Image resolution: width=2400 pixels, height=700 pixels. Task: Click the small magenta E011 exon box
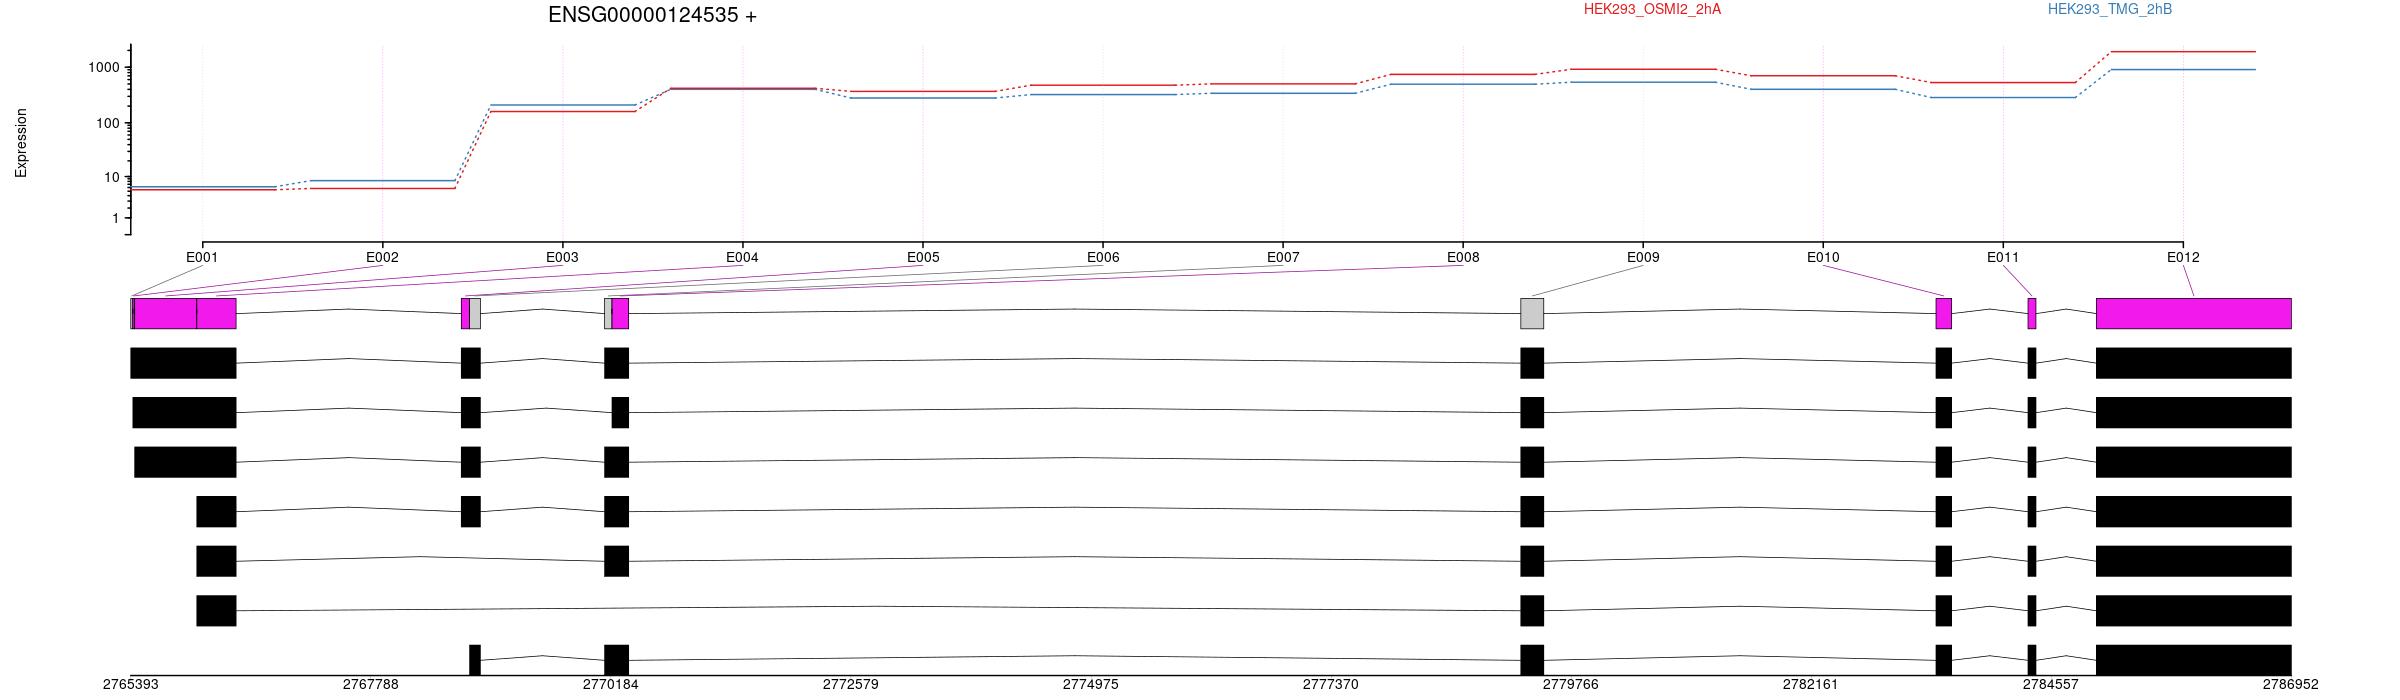pyautogui.click(x=2032, y=313)
